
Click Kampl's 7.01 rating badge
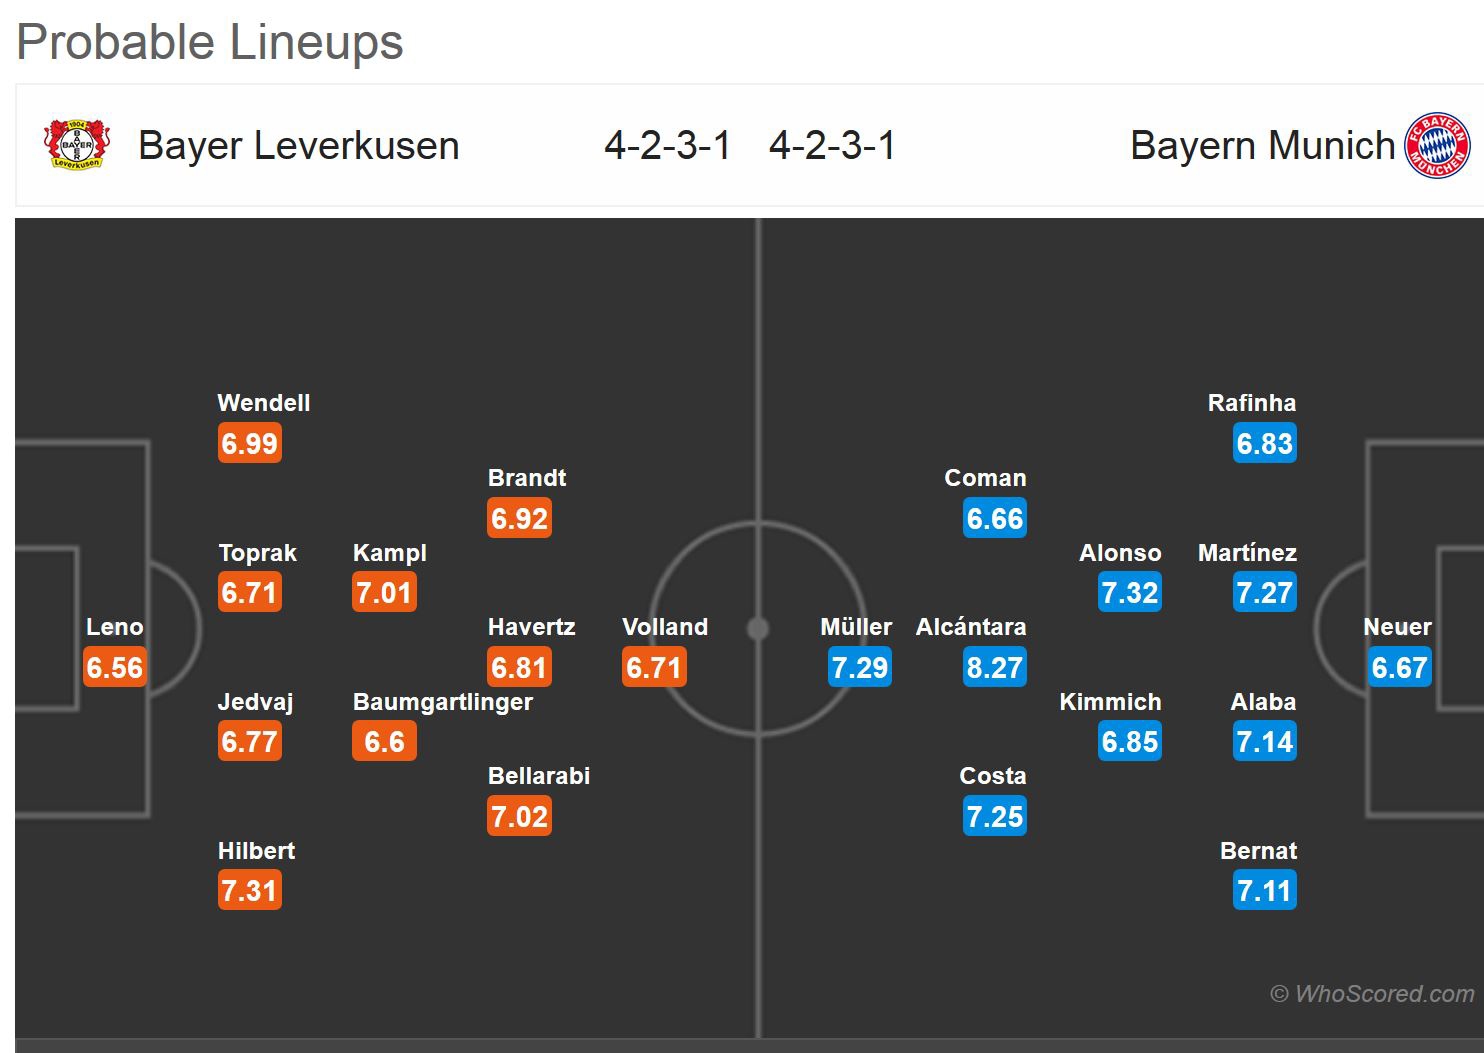point(384,592)
